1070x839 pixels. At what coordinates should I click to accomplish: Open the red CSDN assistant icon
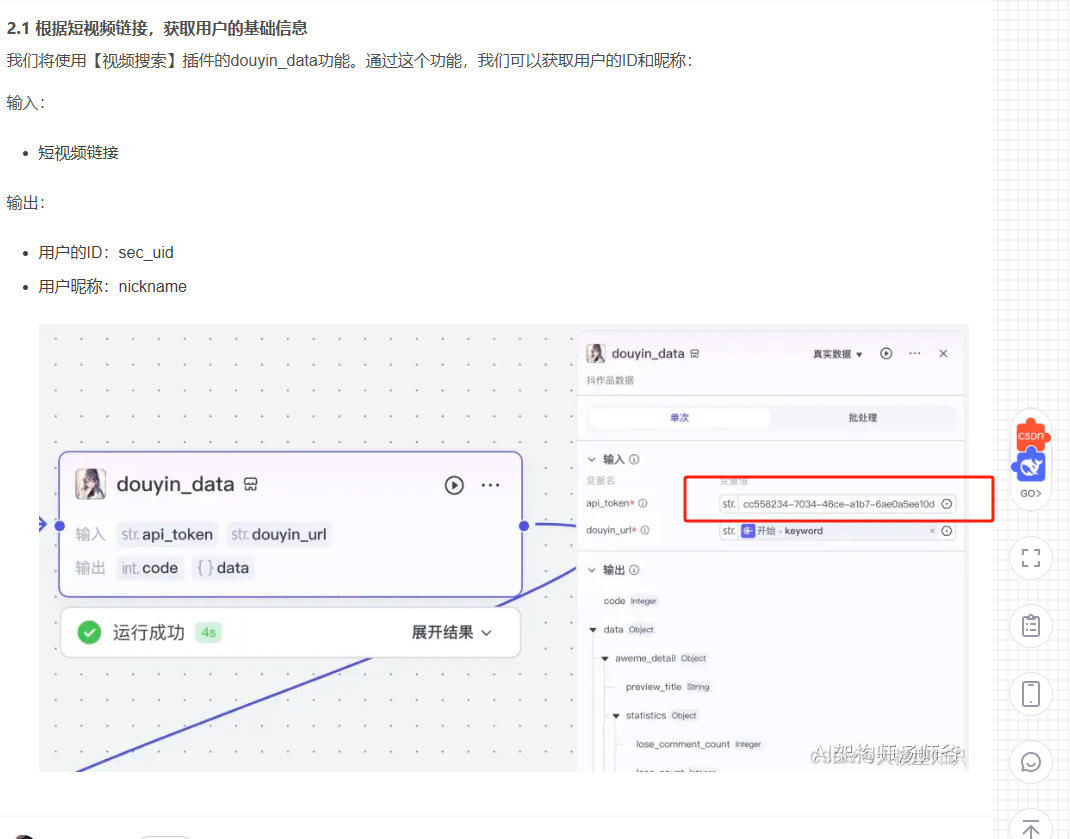coord(1031,435)
